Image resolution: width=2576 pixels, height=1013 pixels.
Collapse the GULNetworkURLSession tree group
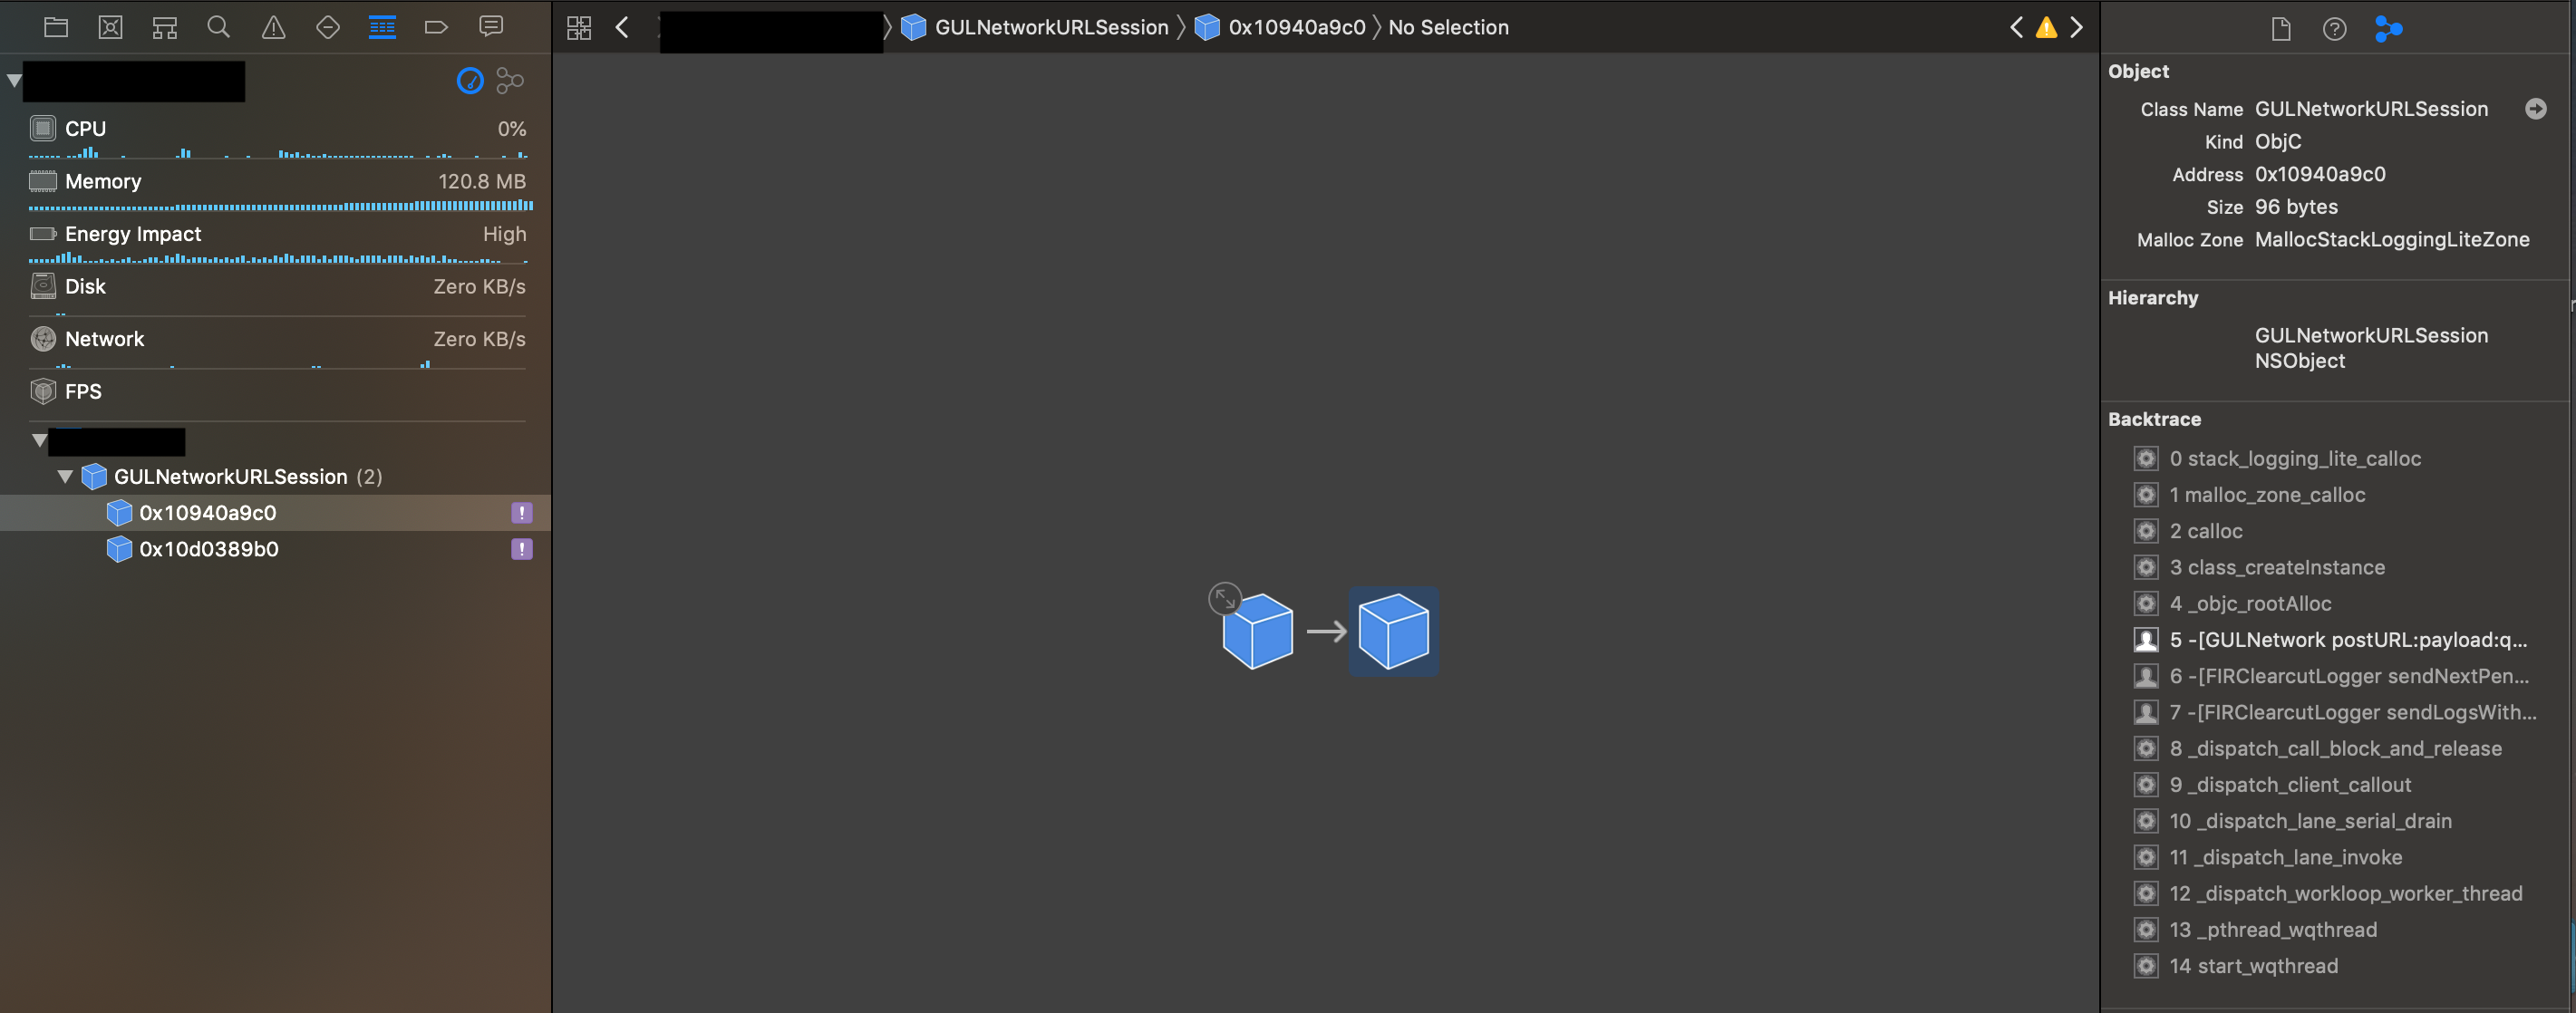[65, 477]
